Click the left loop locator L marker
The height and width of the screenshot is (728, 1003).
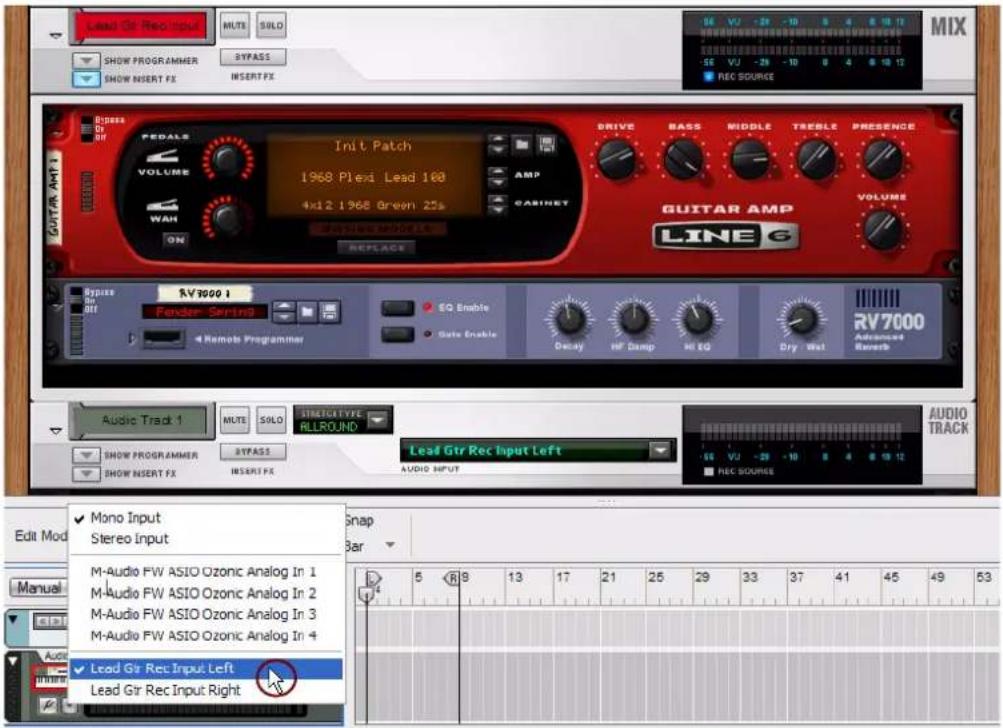pos(372,580)
